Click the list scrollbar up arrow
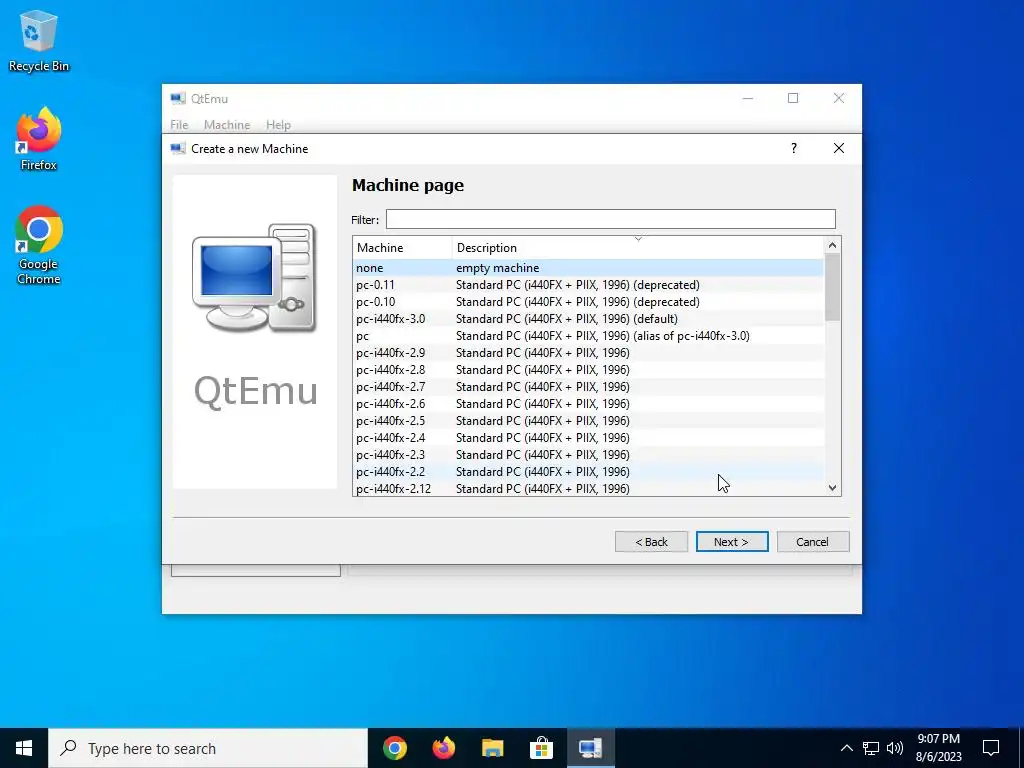The height and width of the screenshot is (768, 1024). (832, 245)
